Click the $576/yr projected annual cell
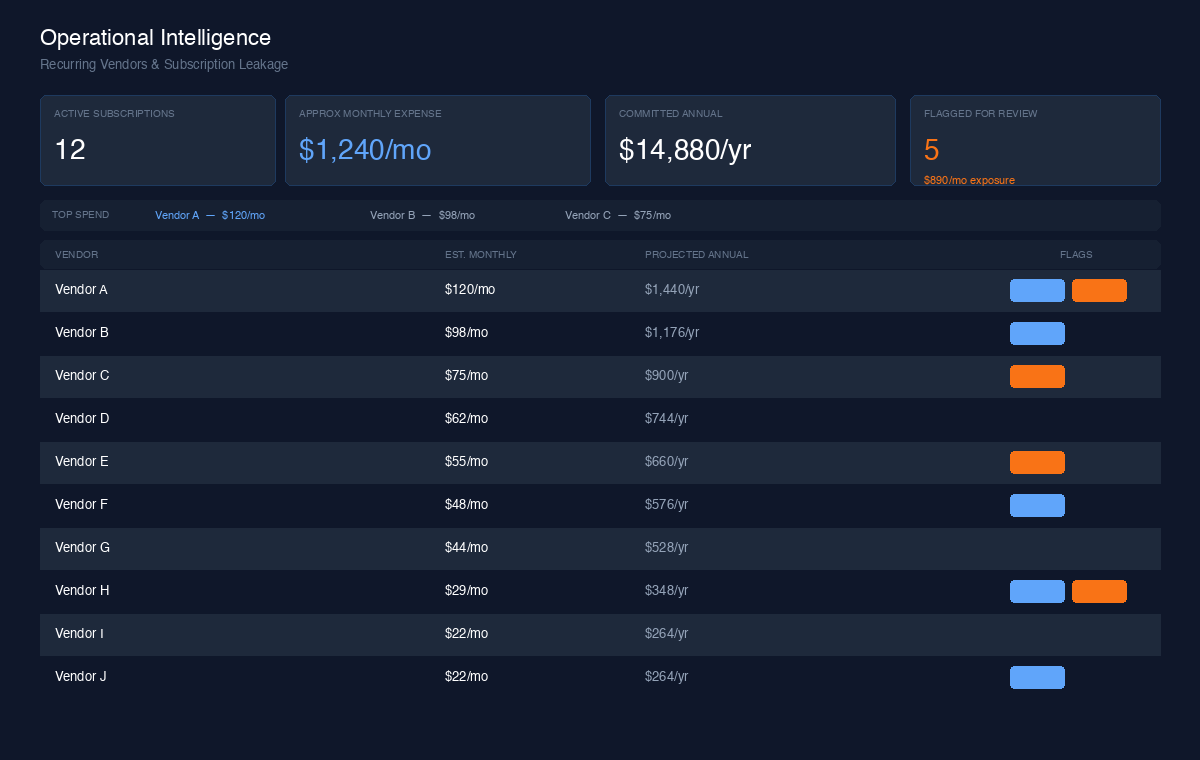Screen dimensions: 1200x760 pos(667,505)
